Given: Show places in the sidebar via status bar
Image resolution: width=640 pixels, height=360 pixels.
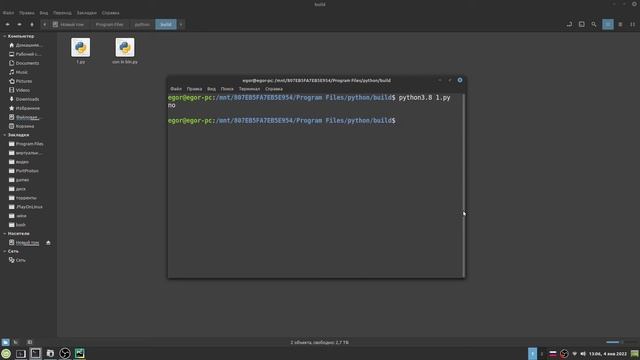Looking at the screenshot, I should point(5,342).
